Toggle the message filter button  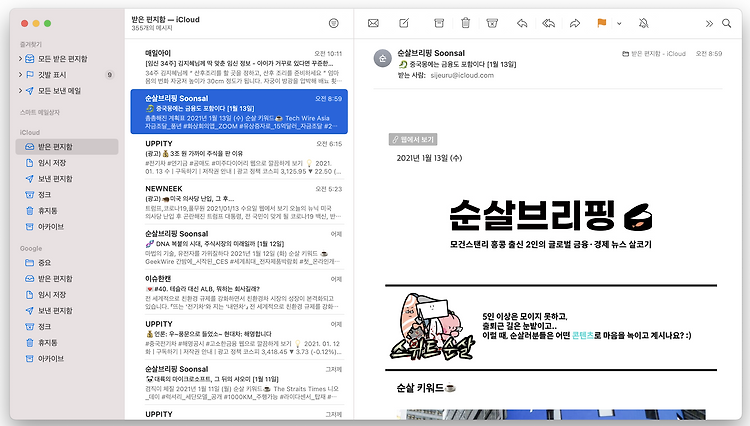pyautogui.click(x=334, y=23)
